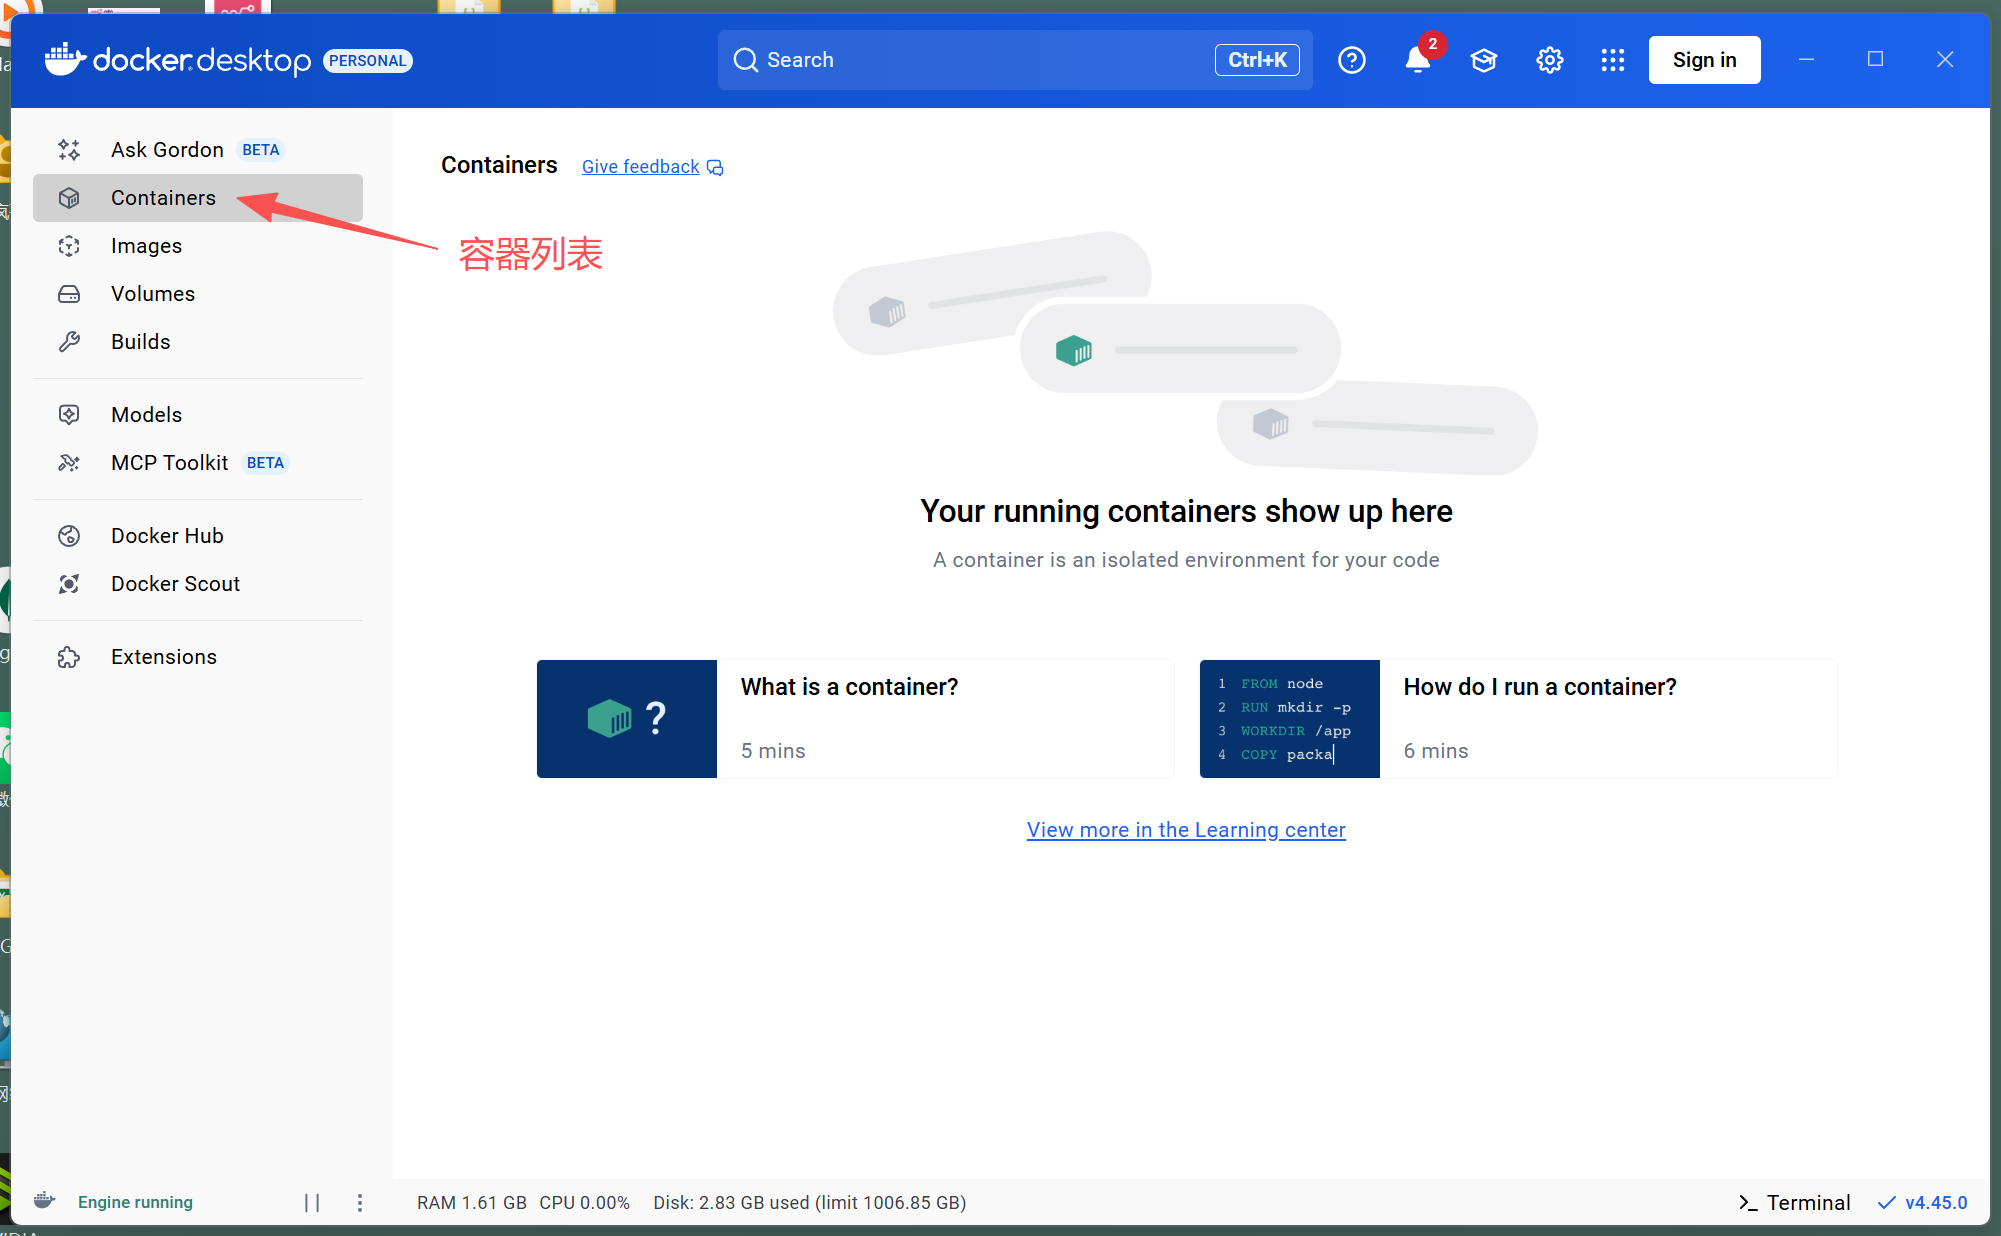Screen dimensions: 2001x1236
Task: Open the help question-mark menu
Action: click(x=1352, y=60)
